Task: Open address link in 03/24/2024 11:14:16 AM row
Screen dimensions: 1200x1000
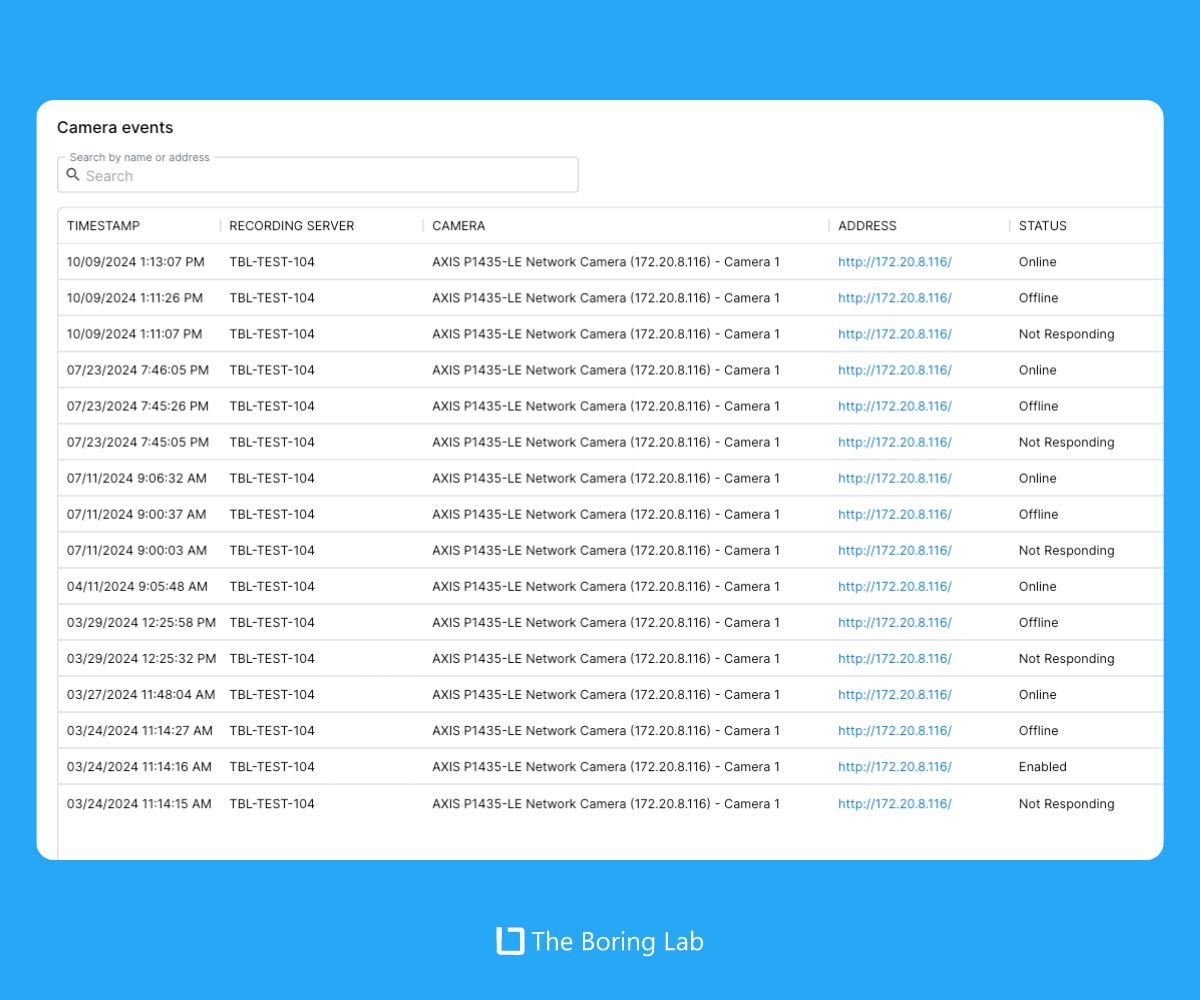Action: point(895,767)
